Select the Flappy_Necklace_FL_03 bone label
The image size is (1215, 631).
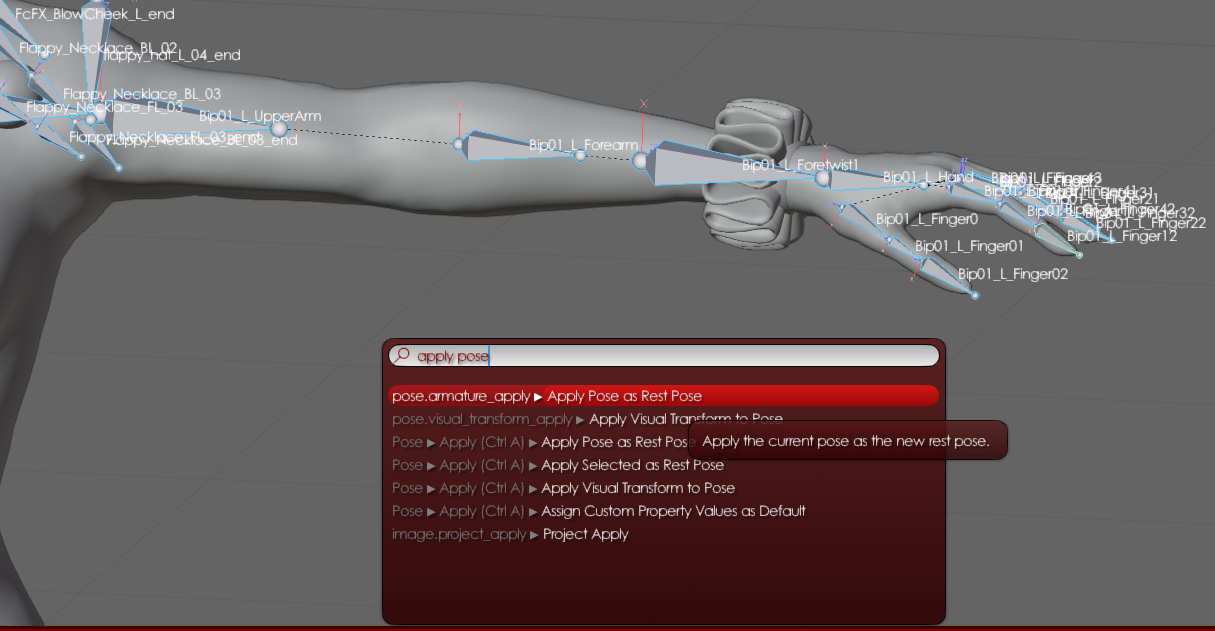pyautogui.click(x=105, y=106)
